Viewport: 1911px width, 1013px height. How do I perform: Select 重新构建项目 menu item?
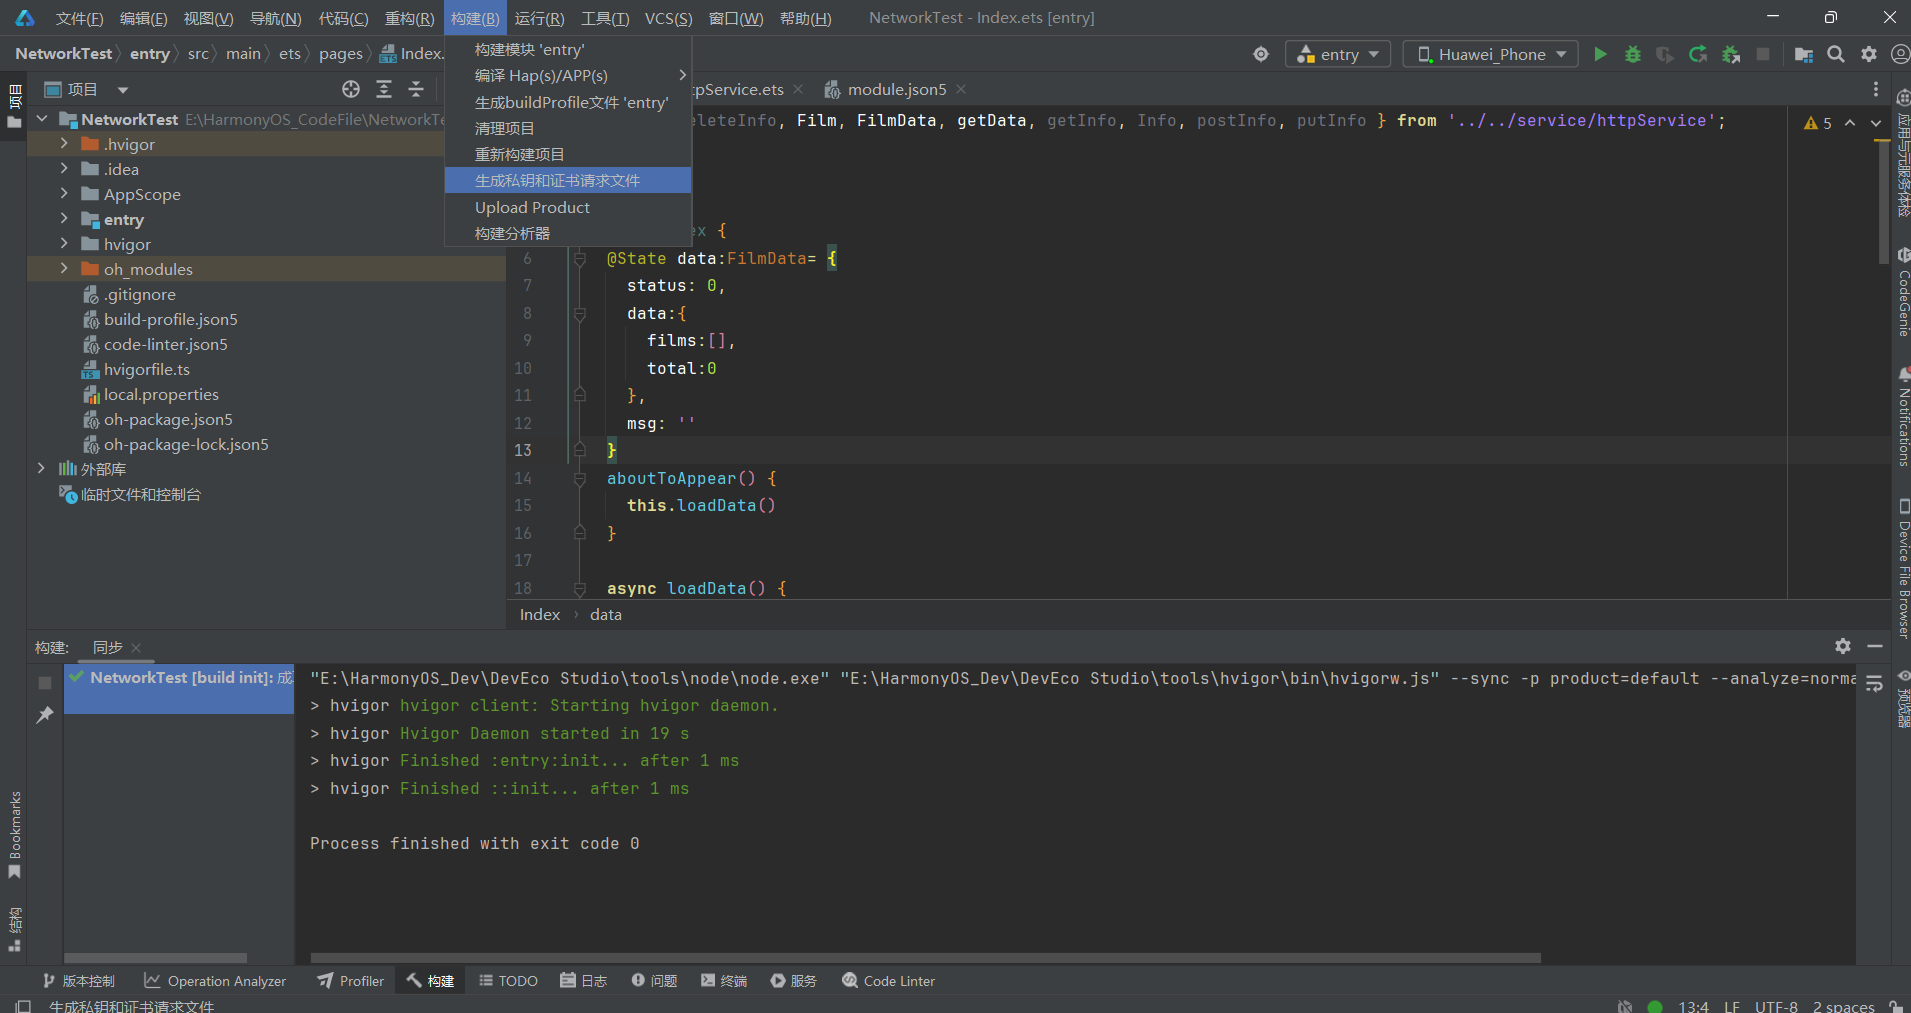568,154
